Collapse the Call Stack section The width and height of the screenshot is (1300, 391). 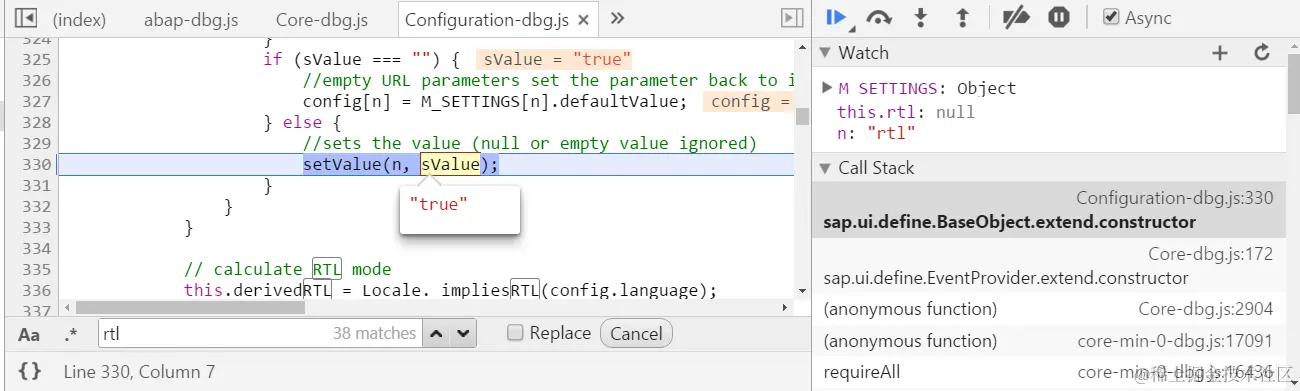click(x=825, y=168)
